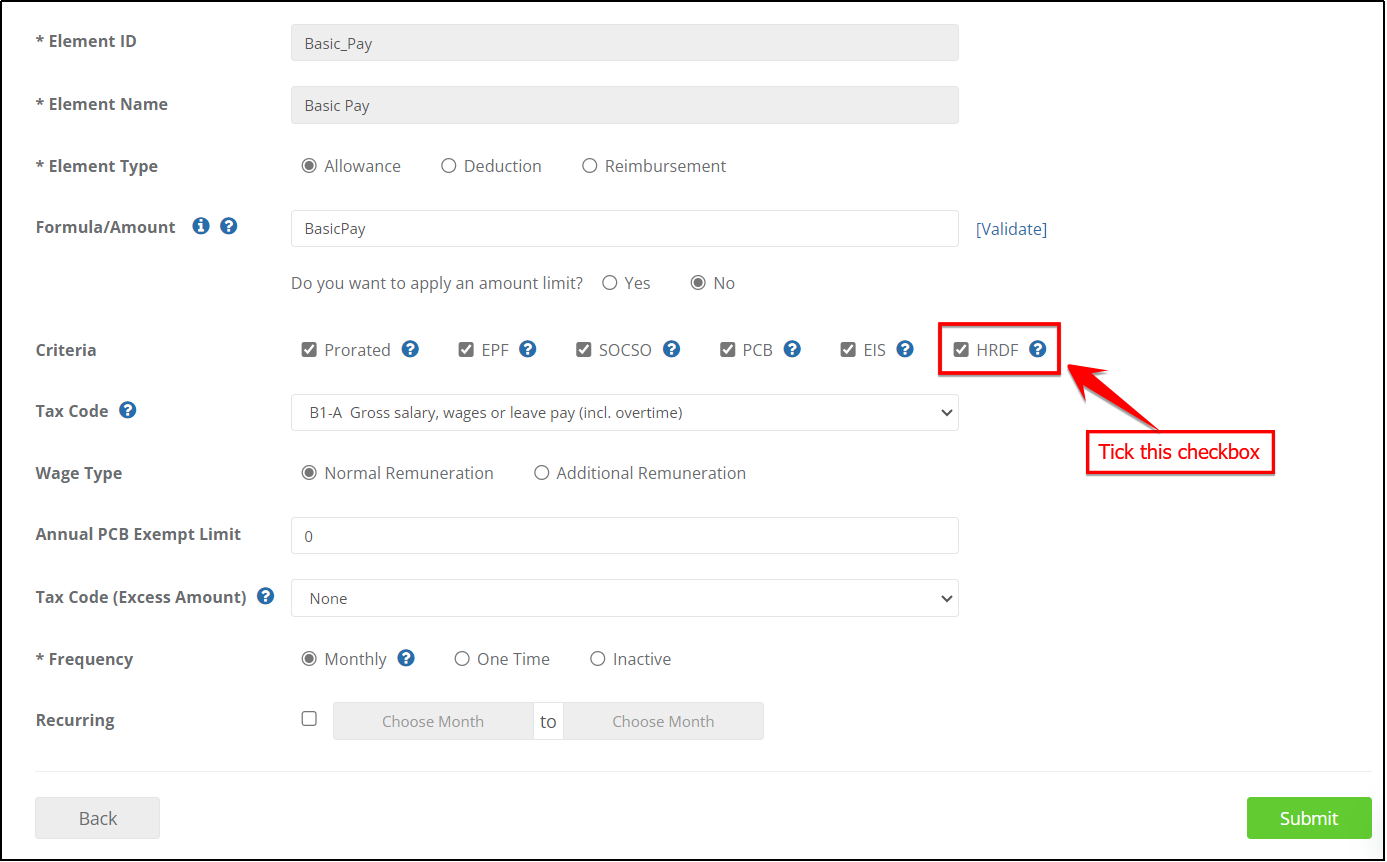Screen dimensions: 1387x862
Task: Untick the Prorated checkbox
Action: (x=309, y=350)
